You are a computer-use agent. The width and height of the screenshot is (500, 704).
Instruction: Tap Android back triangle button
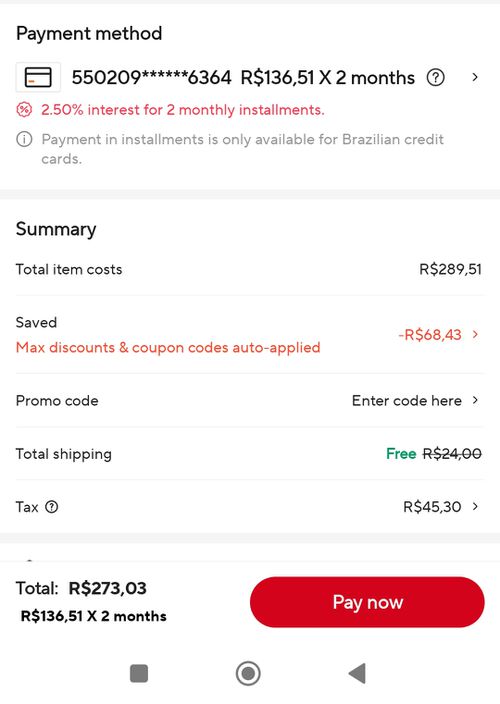(x=358, y=673)
